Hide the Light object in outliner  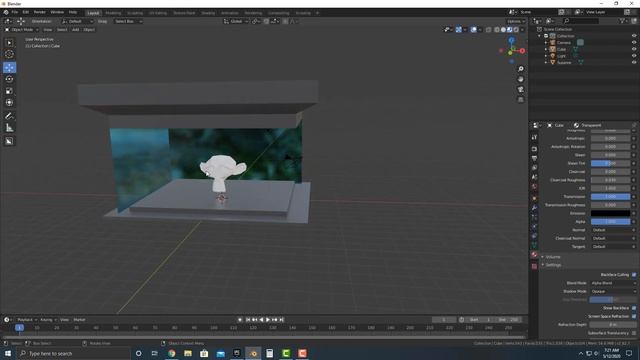click(634, 56)
